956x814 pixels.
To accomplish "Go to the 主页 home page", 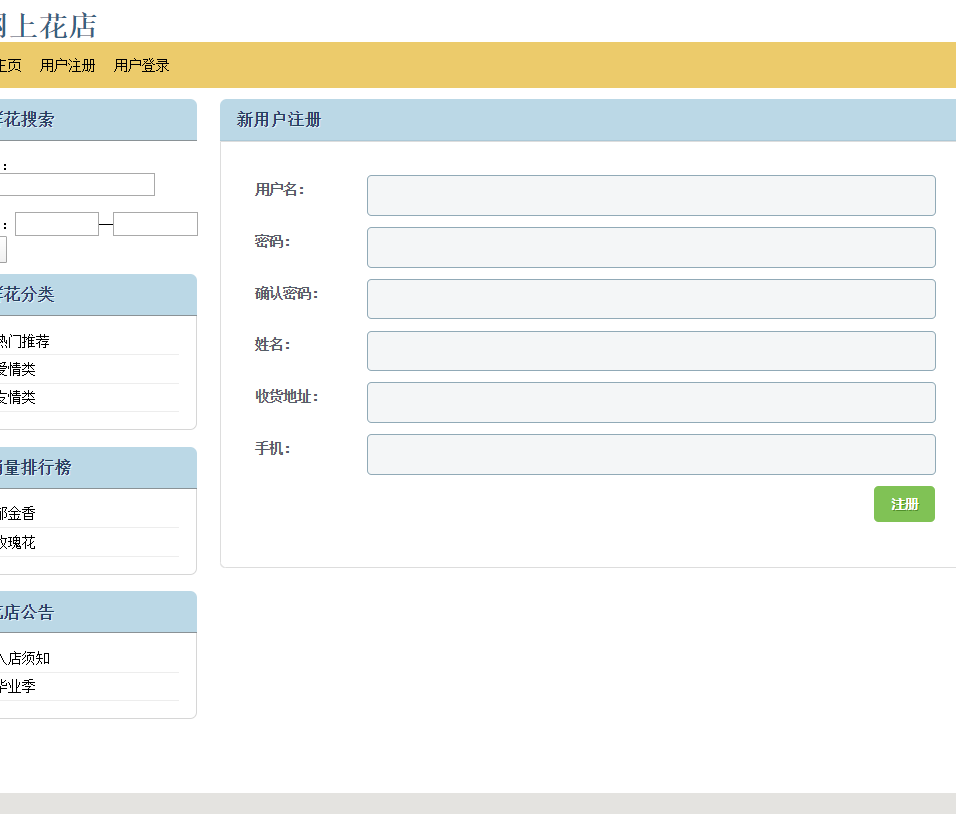I will click(x=8, y=65).
